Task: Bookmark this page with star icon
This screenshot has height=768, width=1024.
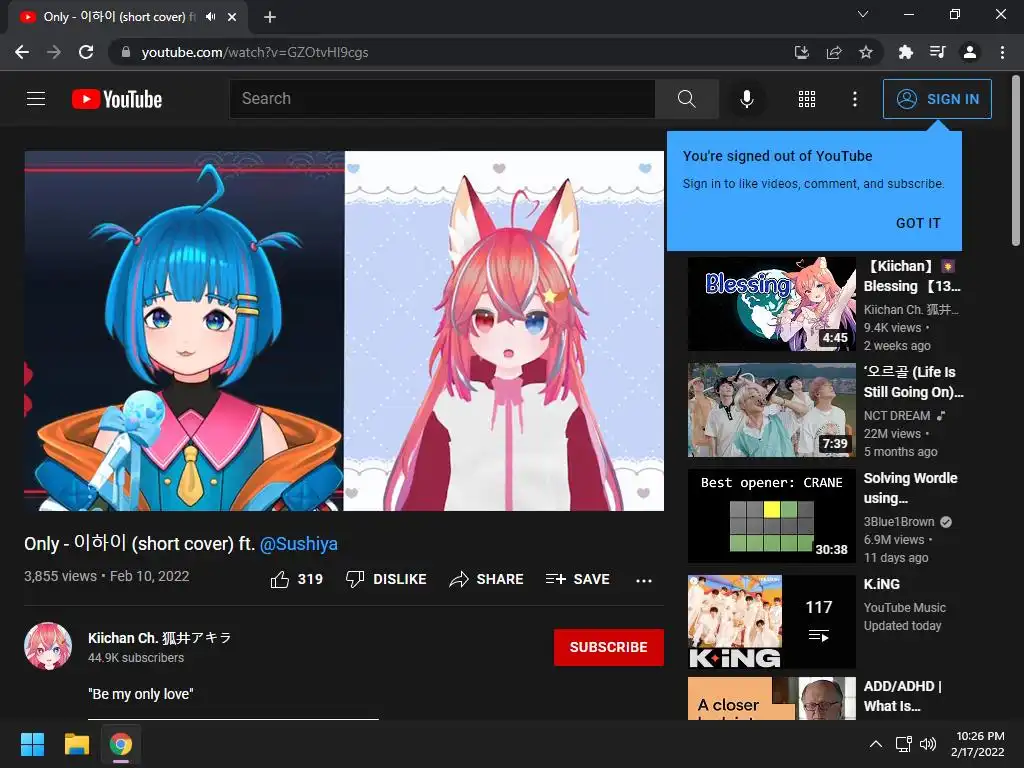Action: [x=865, y=52]
